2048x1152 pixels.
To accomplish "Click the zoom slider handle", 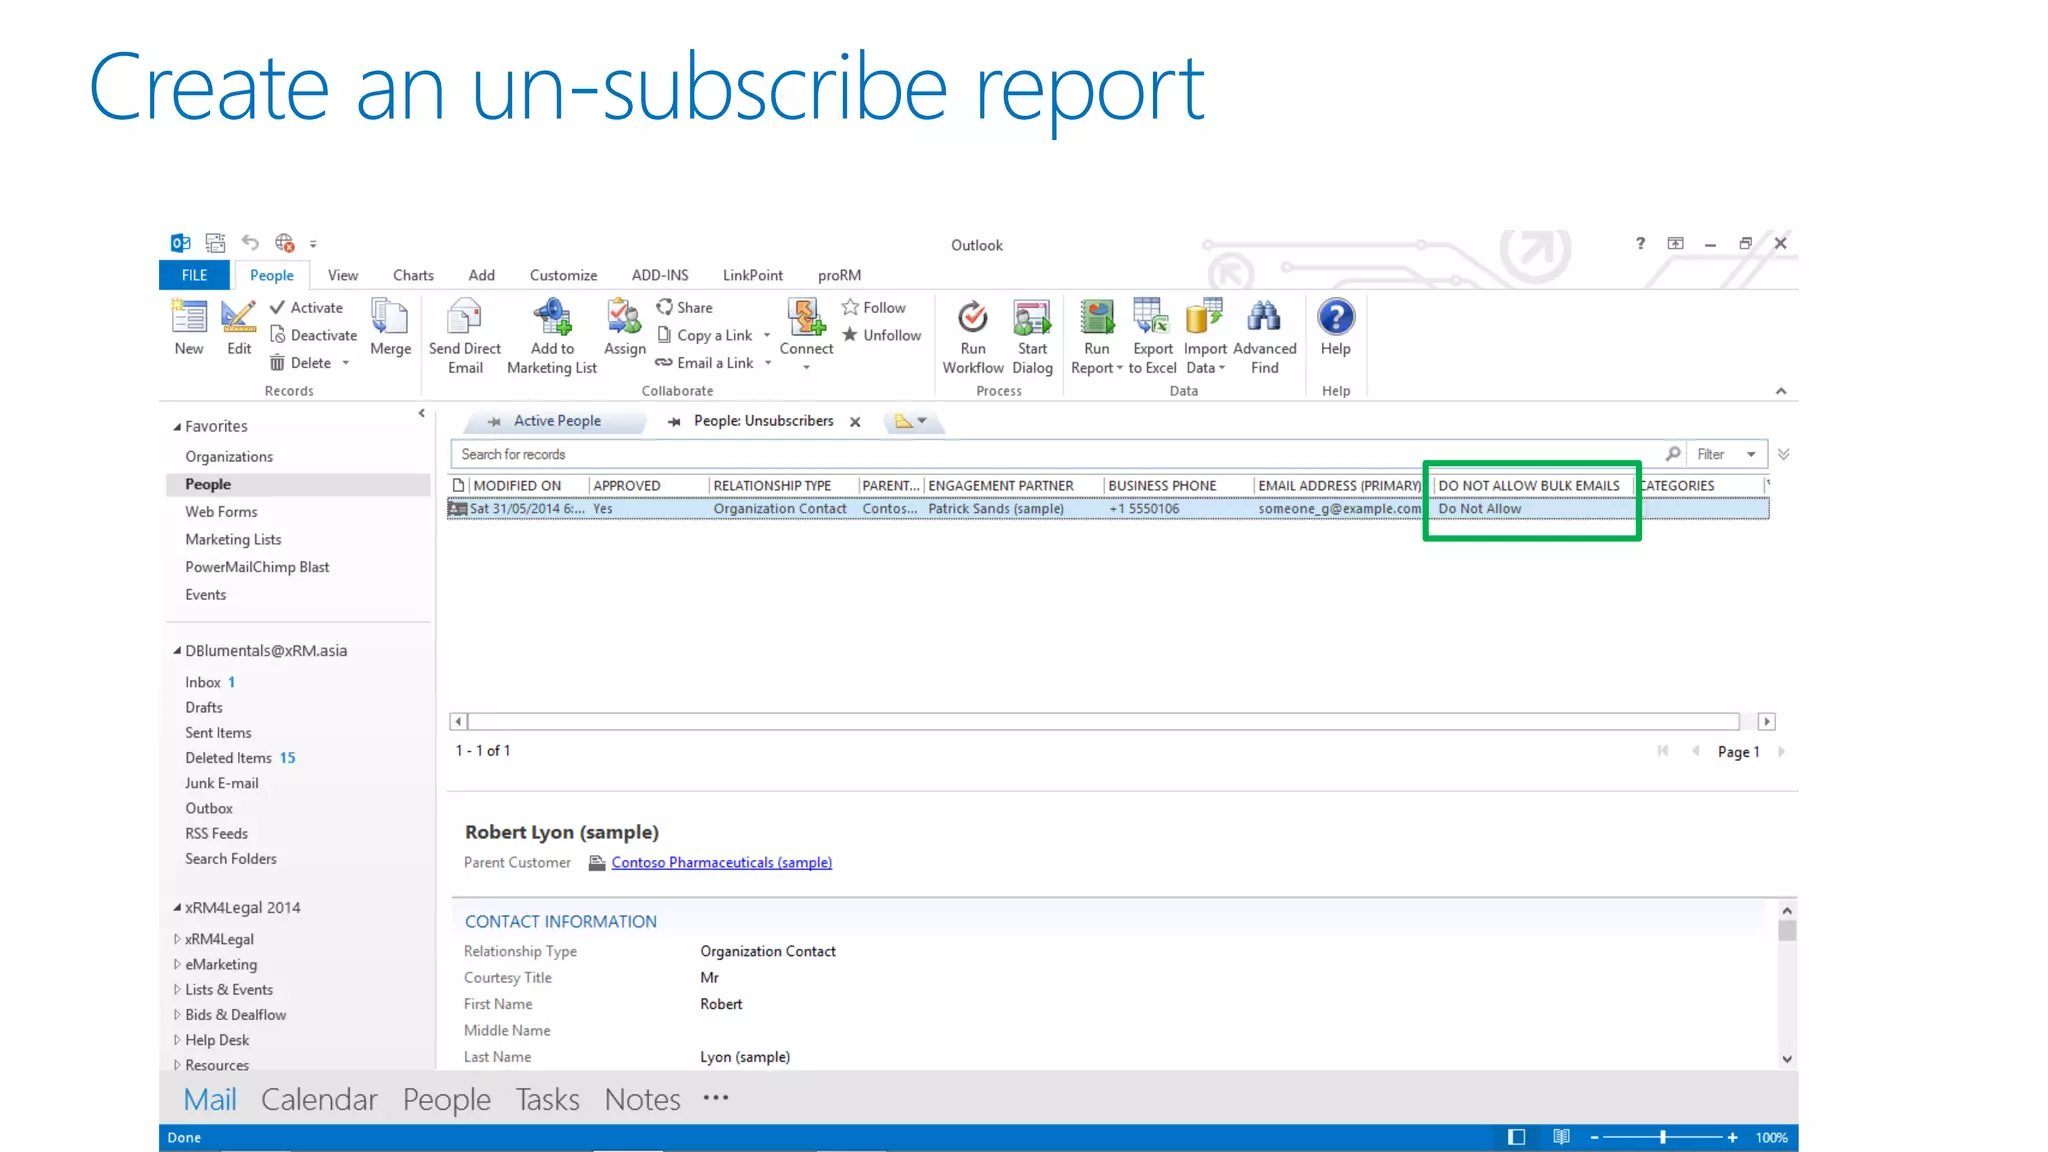I will pyautogui.click(x=1663, y=1137).
